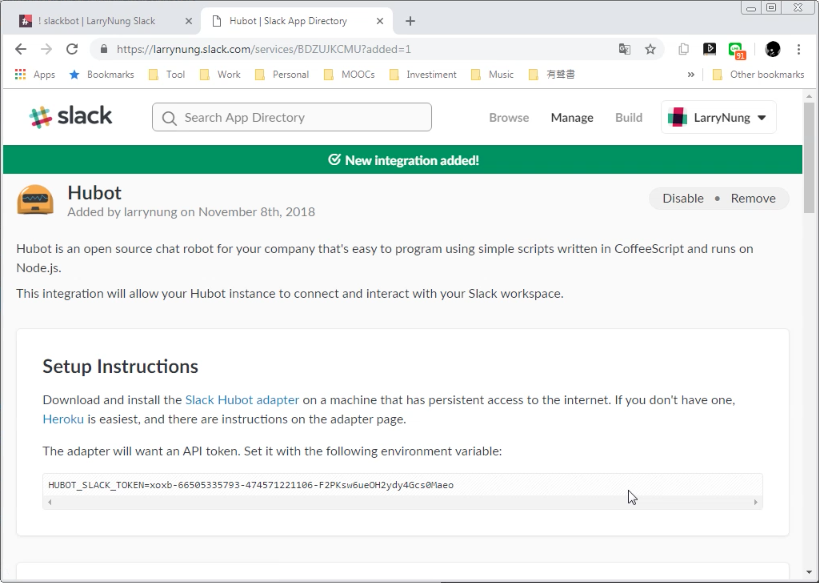Click the New integration added banner text
This screenshot has width=819, height=583.
412,160
